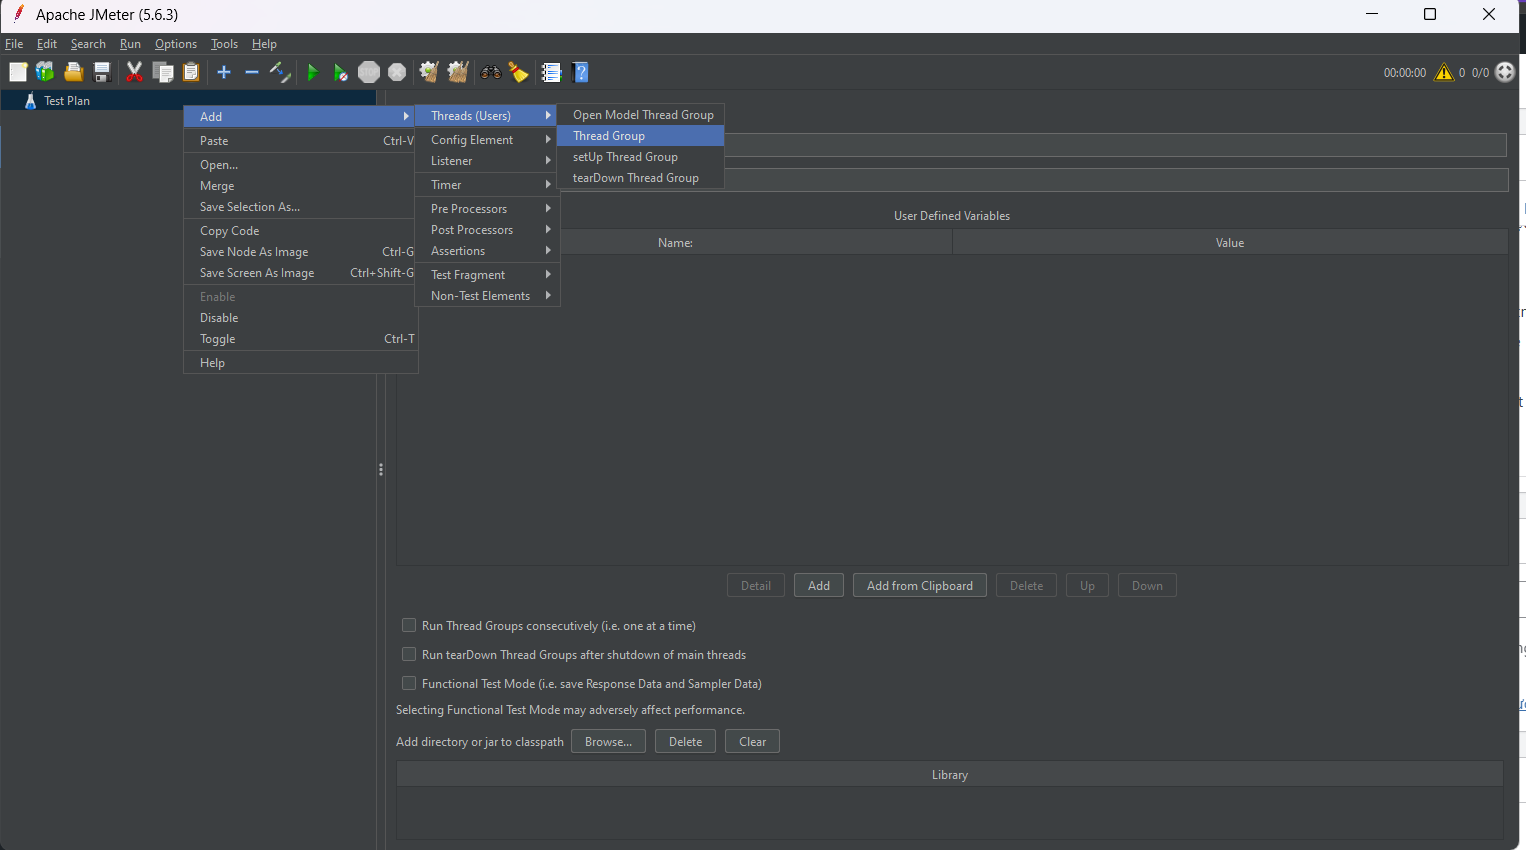Click the yellow warning log indicator
Image resolution: width=1526 pixels, height=850 pixels.
tap(1443, 72)
